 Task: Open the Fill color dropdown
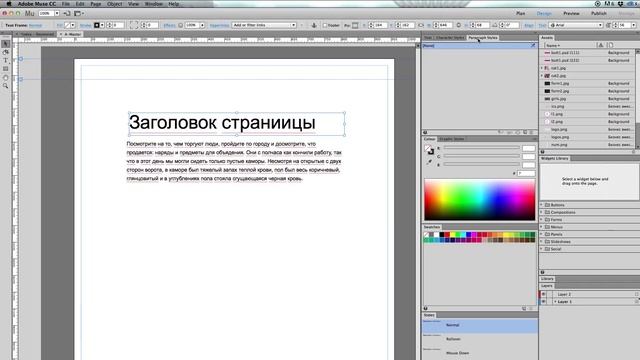[73, 25]
